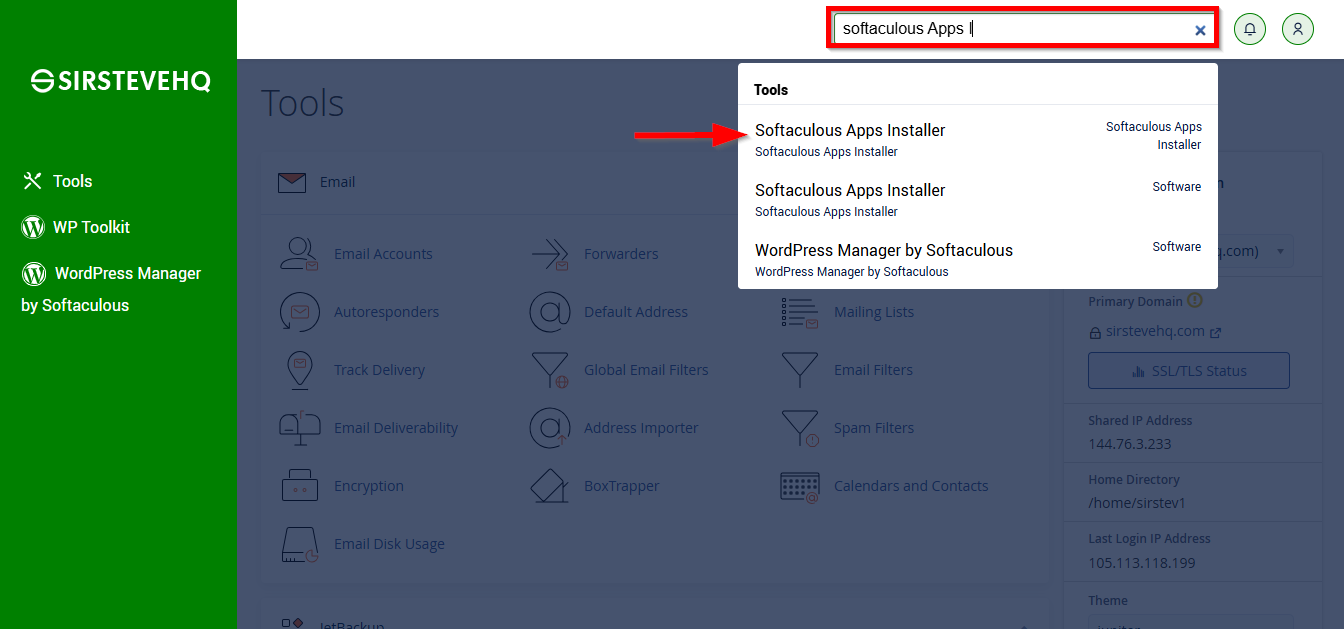This screenshot has width=1344, height=629.
Task: Select the shared IP 144.76.3.233
Action: pyautogui.click(x=1130, y=444)
